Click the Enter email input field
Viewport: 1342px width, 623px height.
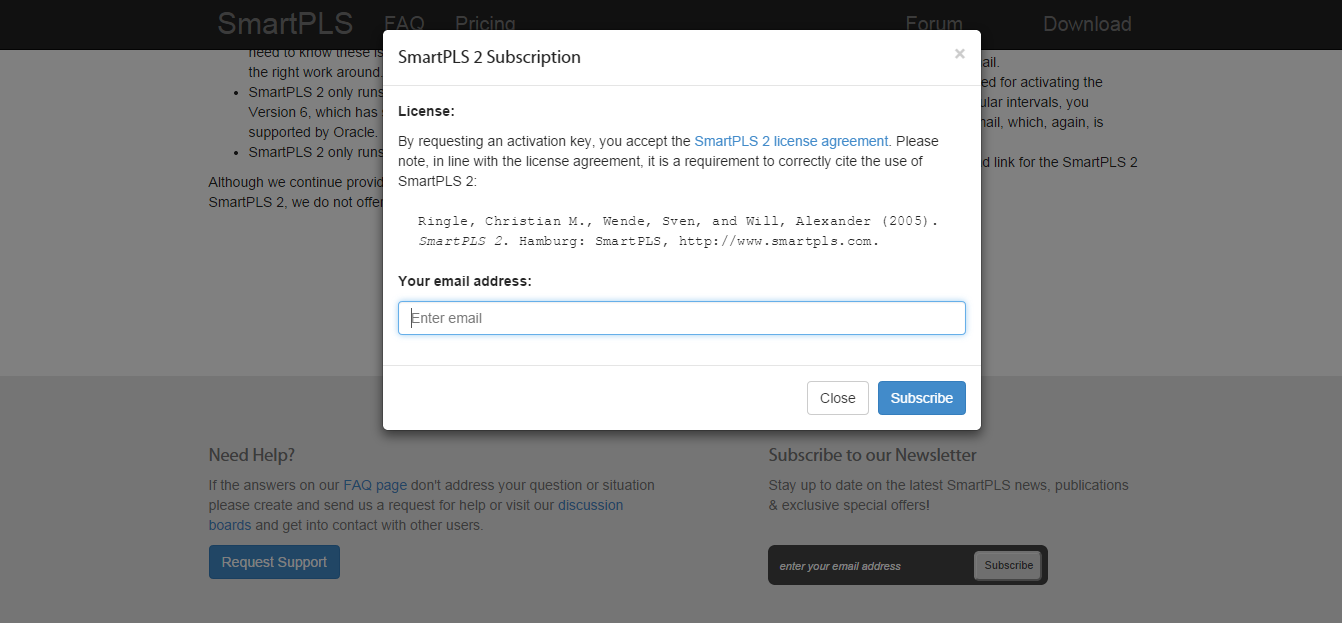681,318
